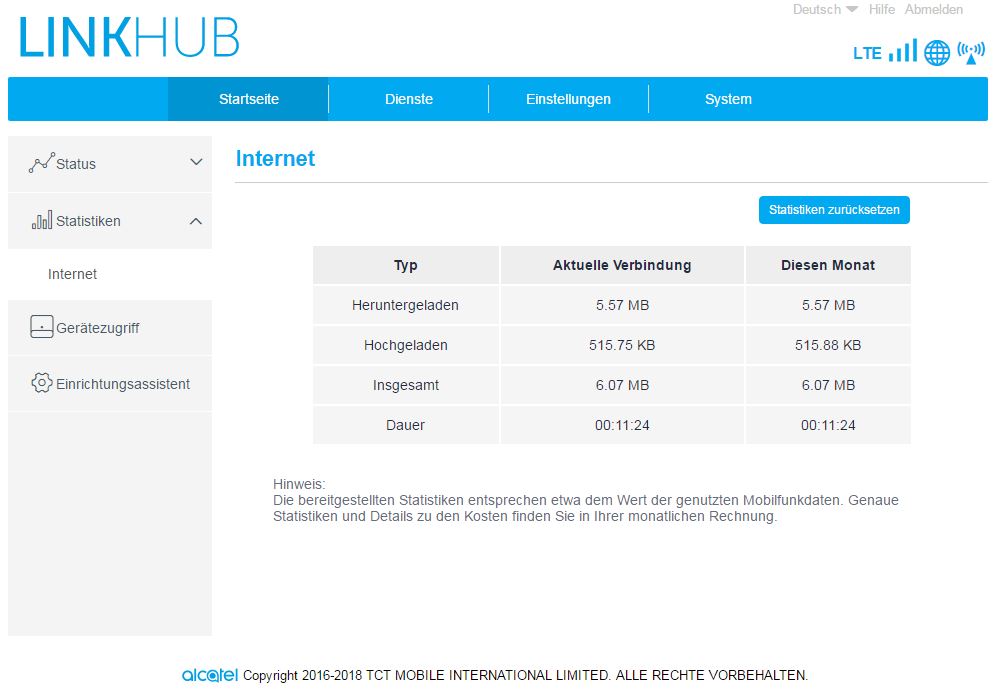Click the alcatel logo in footer

(210, 675)
